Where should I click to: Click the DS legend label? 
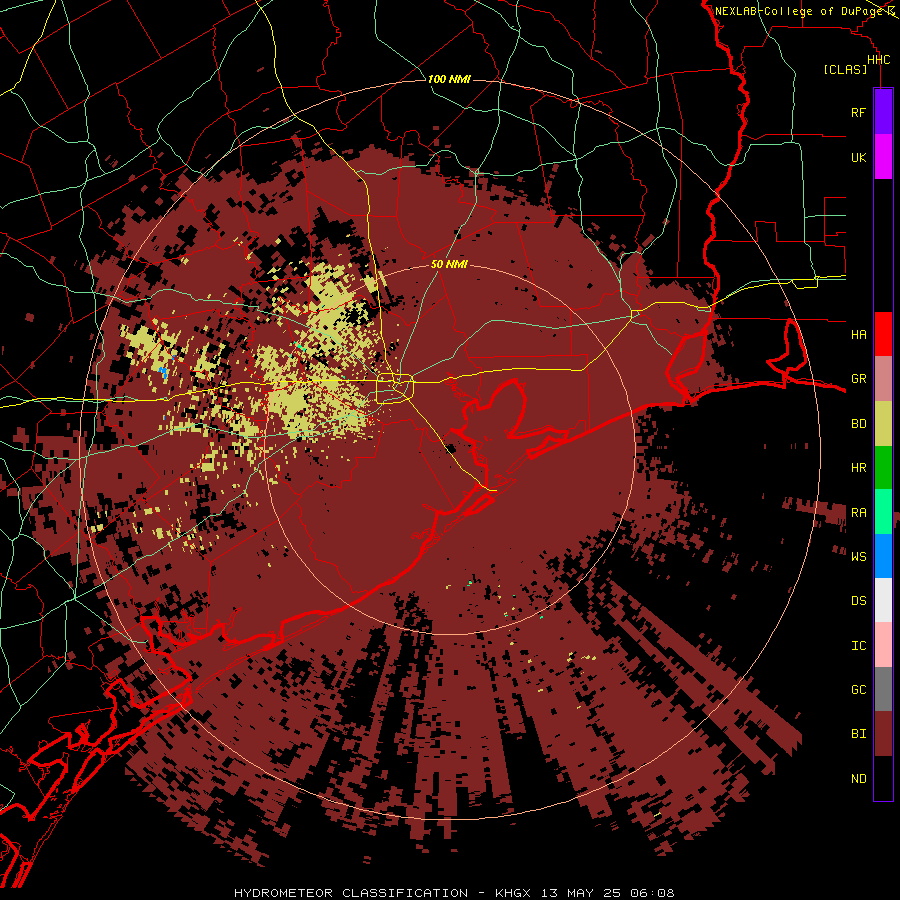point(858,601)
